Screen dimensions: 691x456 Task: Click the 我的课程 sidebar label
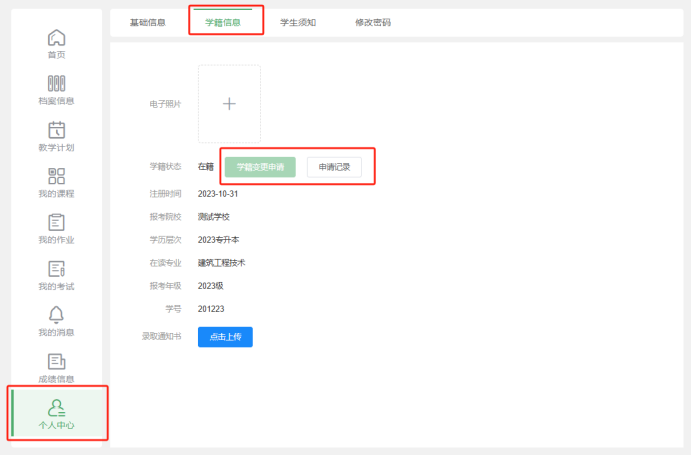(x=56, y=194)
